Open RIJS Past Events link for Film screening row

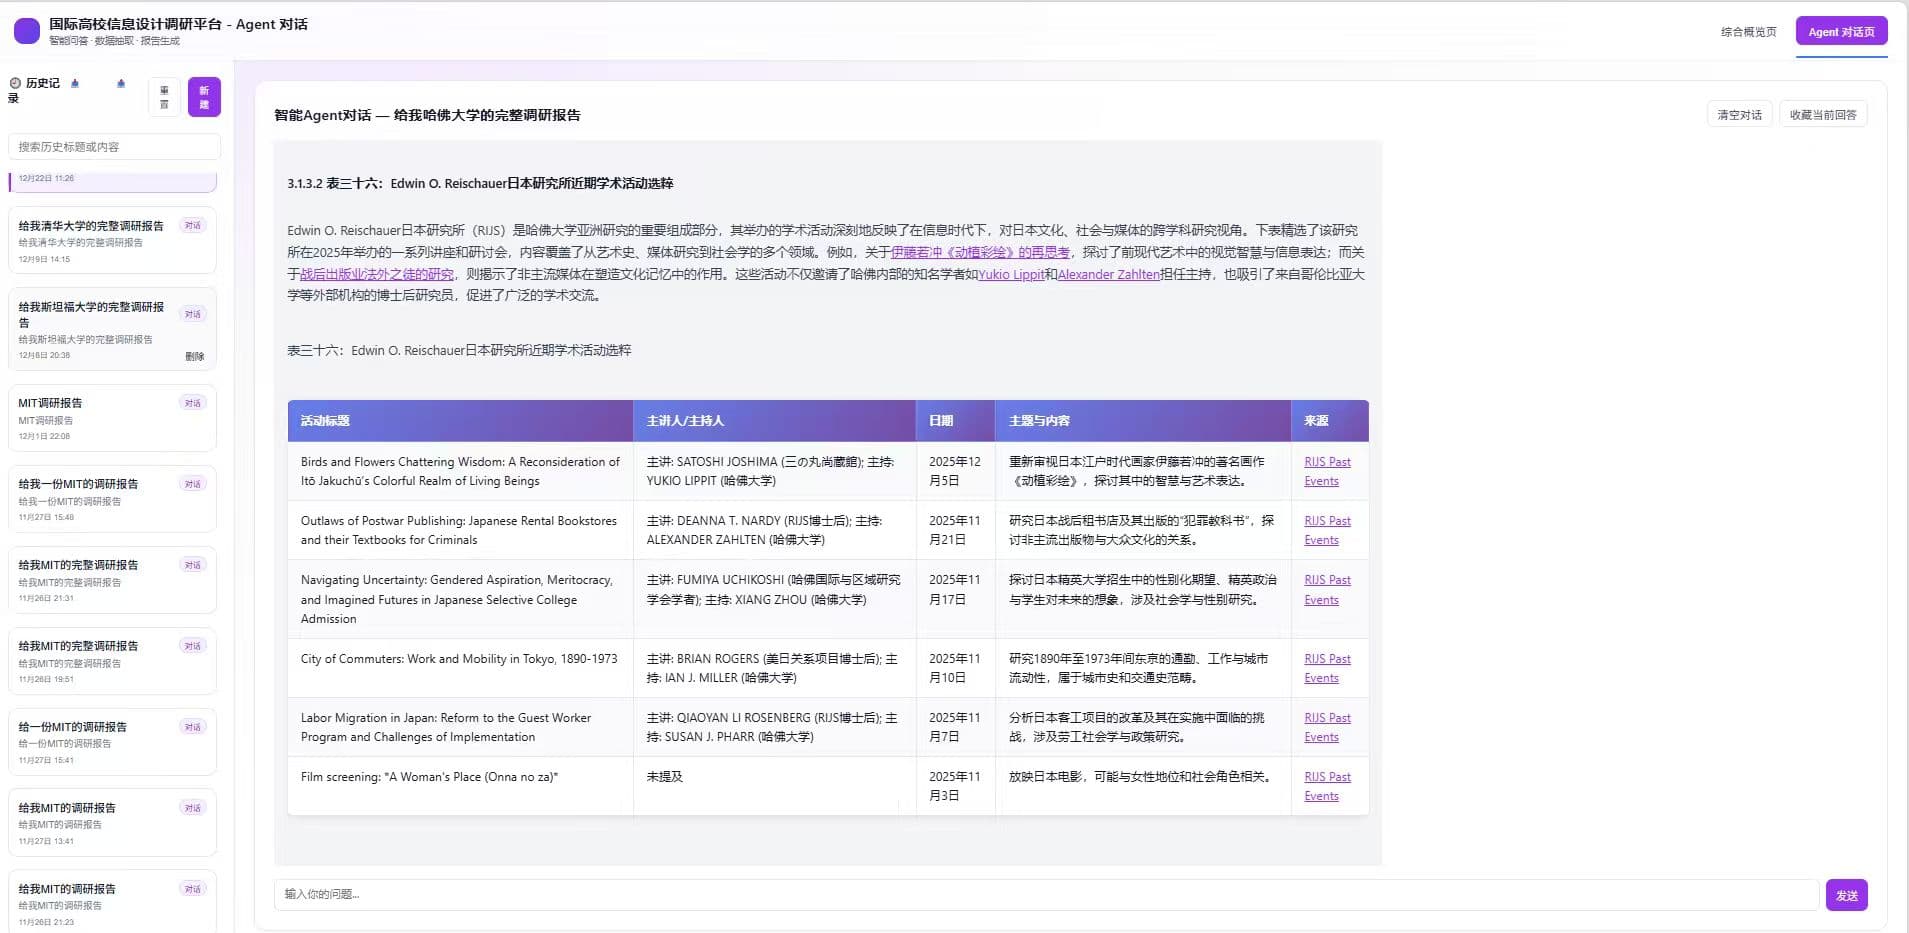(x=1327, y=786)
